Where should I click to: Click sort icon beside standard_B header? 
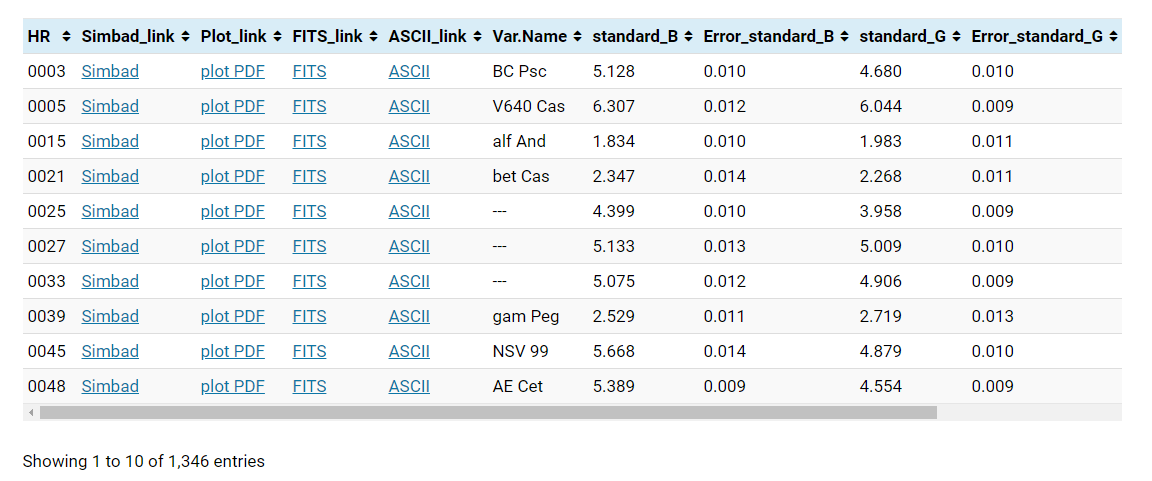tap(688, 36)
